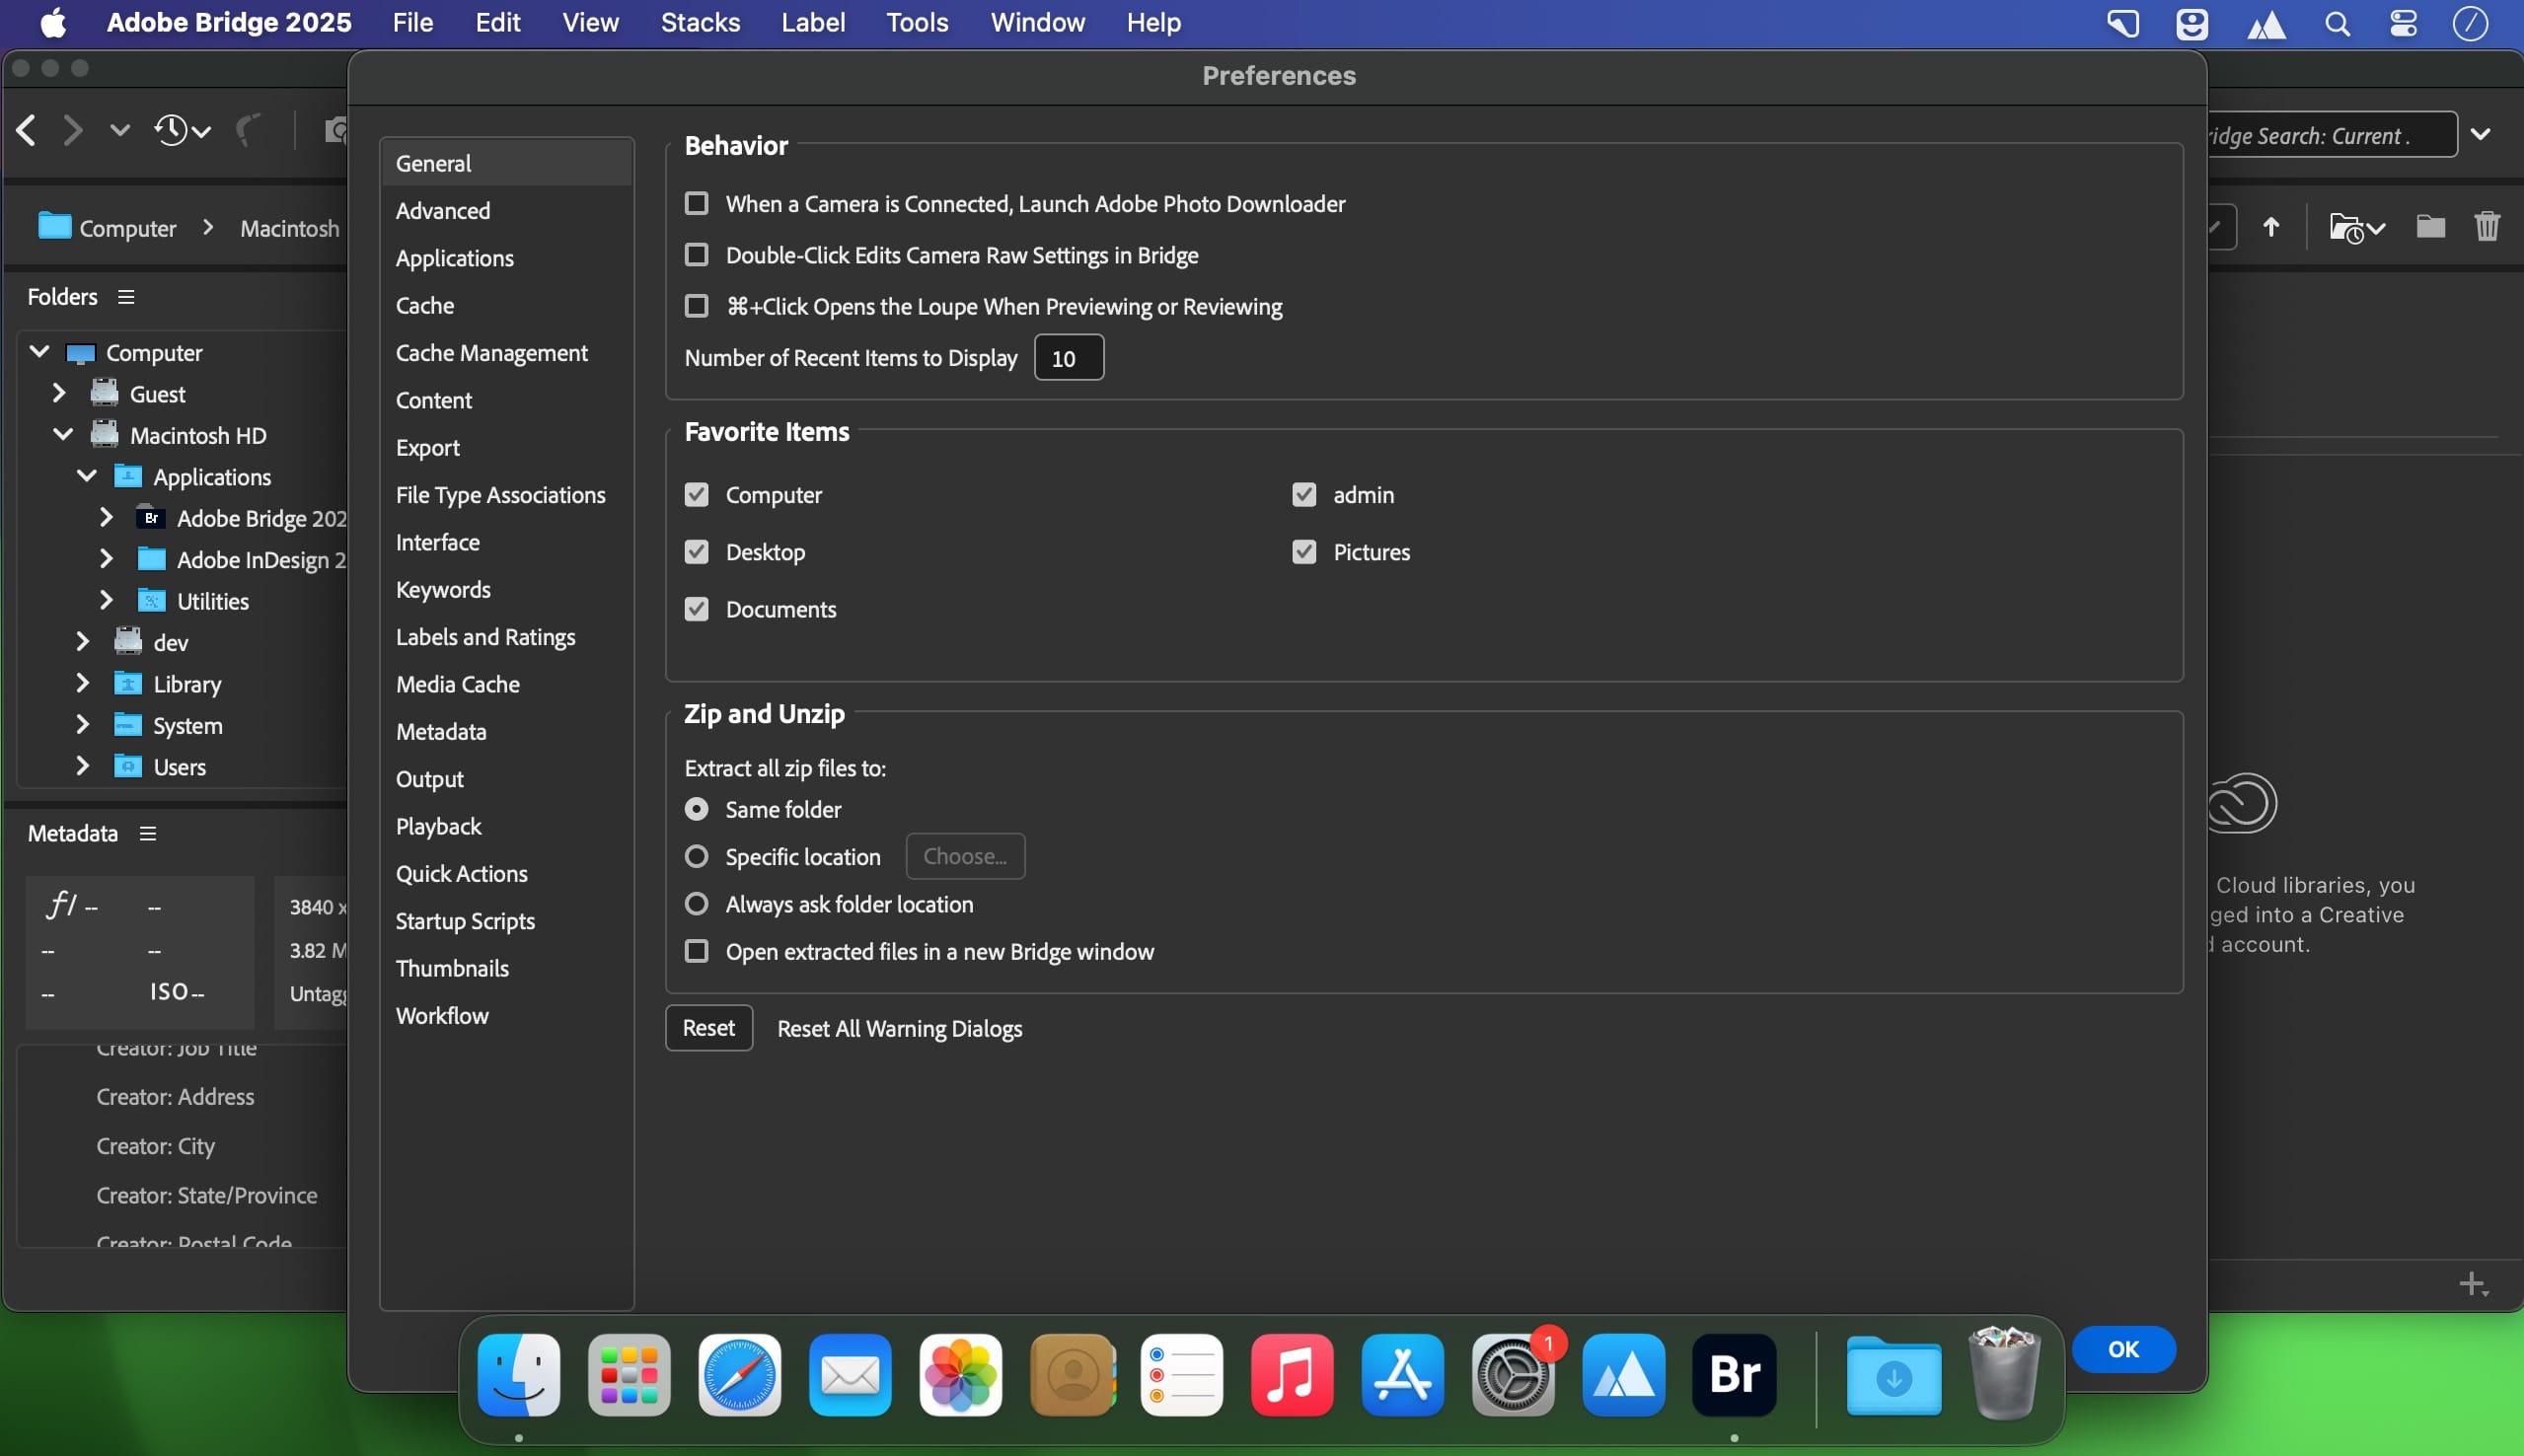Enable Open extracted files in new Bridge window
The height and width of the screenshot is (1456, 2524).
pyautogui.click(x=696, y=950)
